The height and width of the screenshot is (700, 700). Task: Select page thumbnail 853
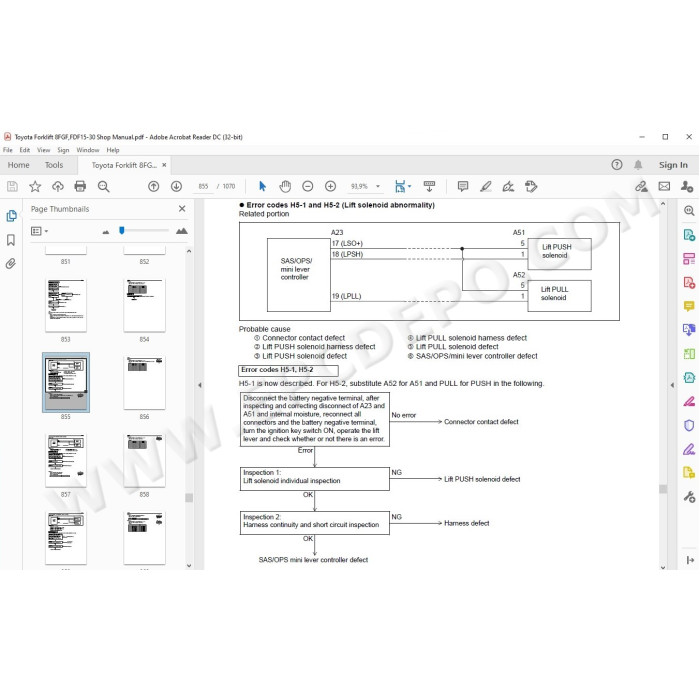(66, 305)
